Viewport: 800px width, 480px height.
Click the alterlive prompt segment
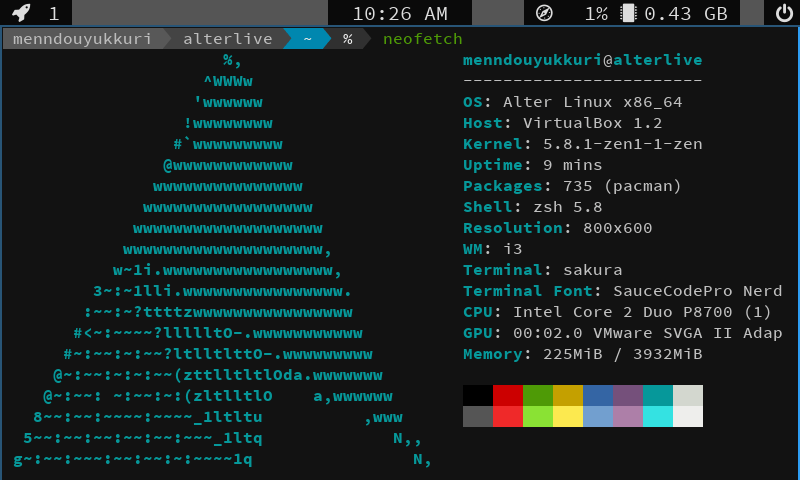(x=228, y=39)
